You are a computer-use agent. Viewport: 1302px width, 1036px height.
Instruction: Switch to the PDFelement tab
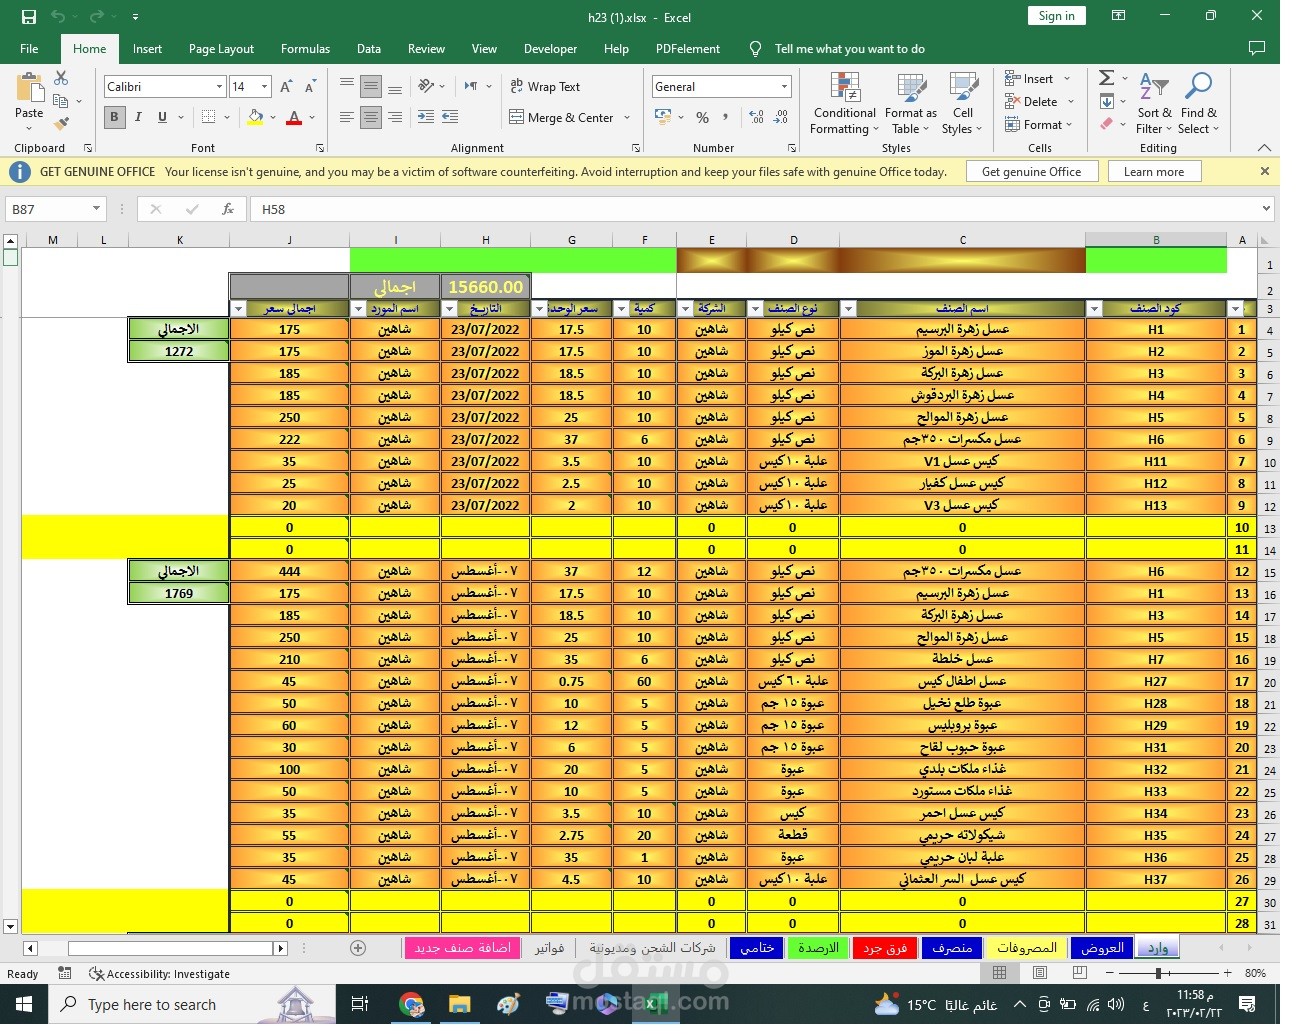coord(687,48)
